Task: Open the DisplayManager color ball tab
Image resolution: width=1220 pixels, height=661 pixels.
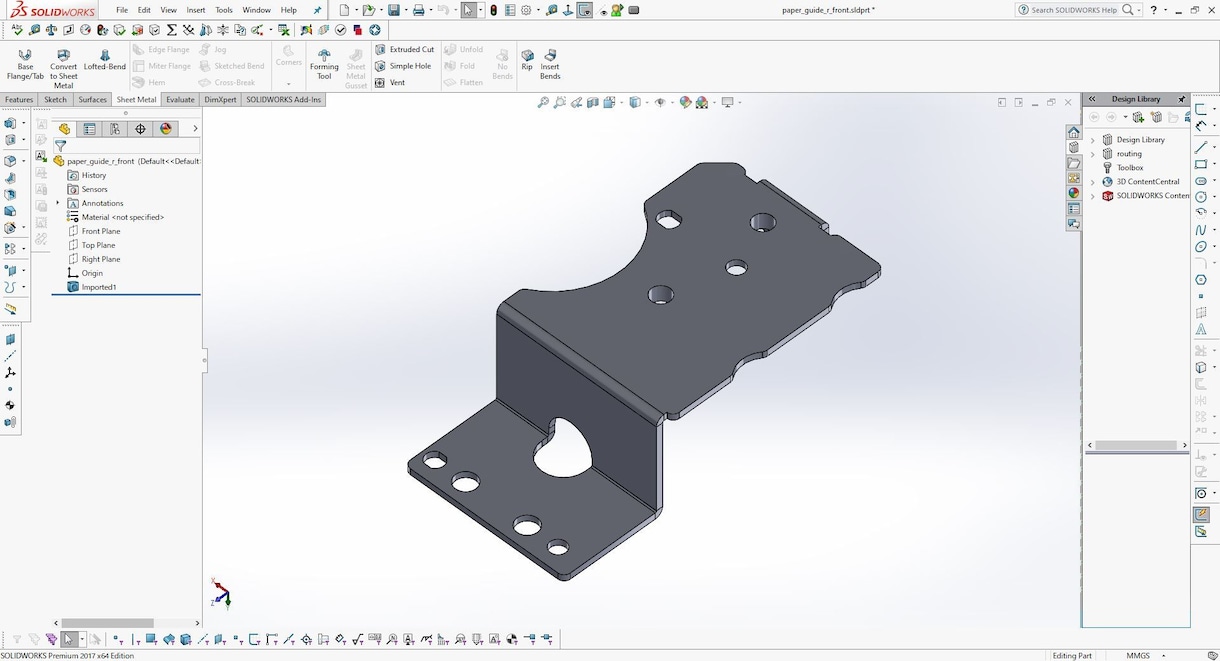Action: pyautogui.click(x=166, y=129)
